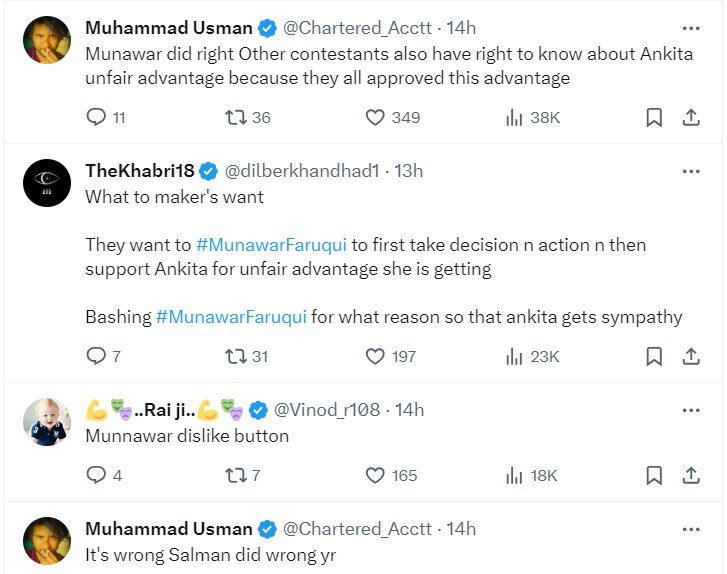Open the @dilberkhandhad1 profile handle
This screenshot has height=574, width=727.
[x=304, y=171]
